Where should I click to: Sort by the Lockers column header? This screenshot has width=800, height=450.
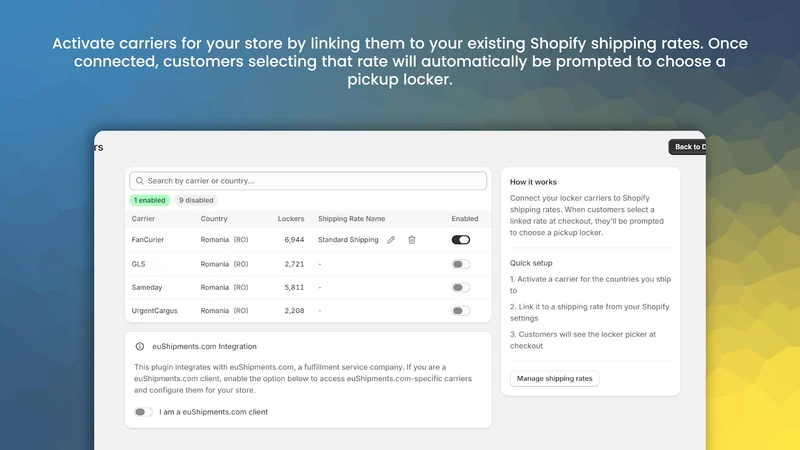[x=291, y=218]
